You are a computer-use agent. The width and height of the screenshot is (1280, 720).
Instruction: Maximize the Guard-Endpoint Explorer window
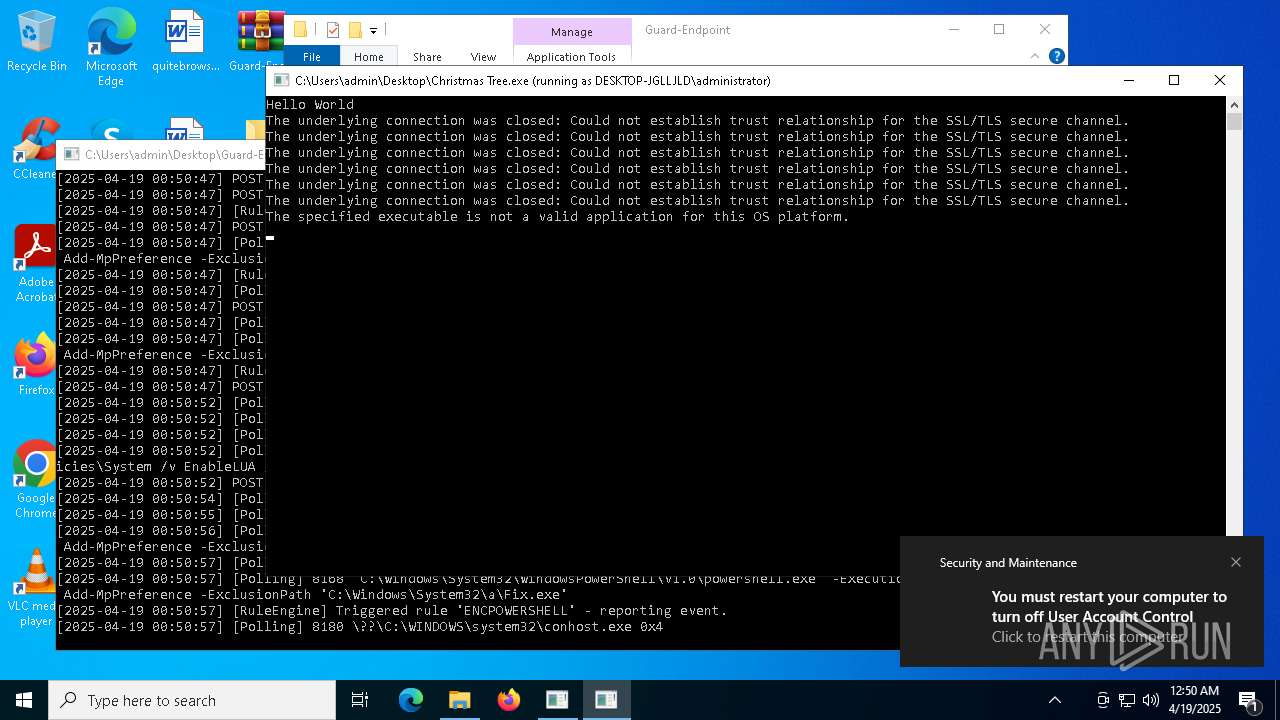tap(999, 29)
